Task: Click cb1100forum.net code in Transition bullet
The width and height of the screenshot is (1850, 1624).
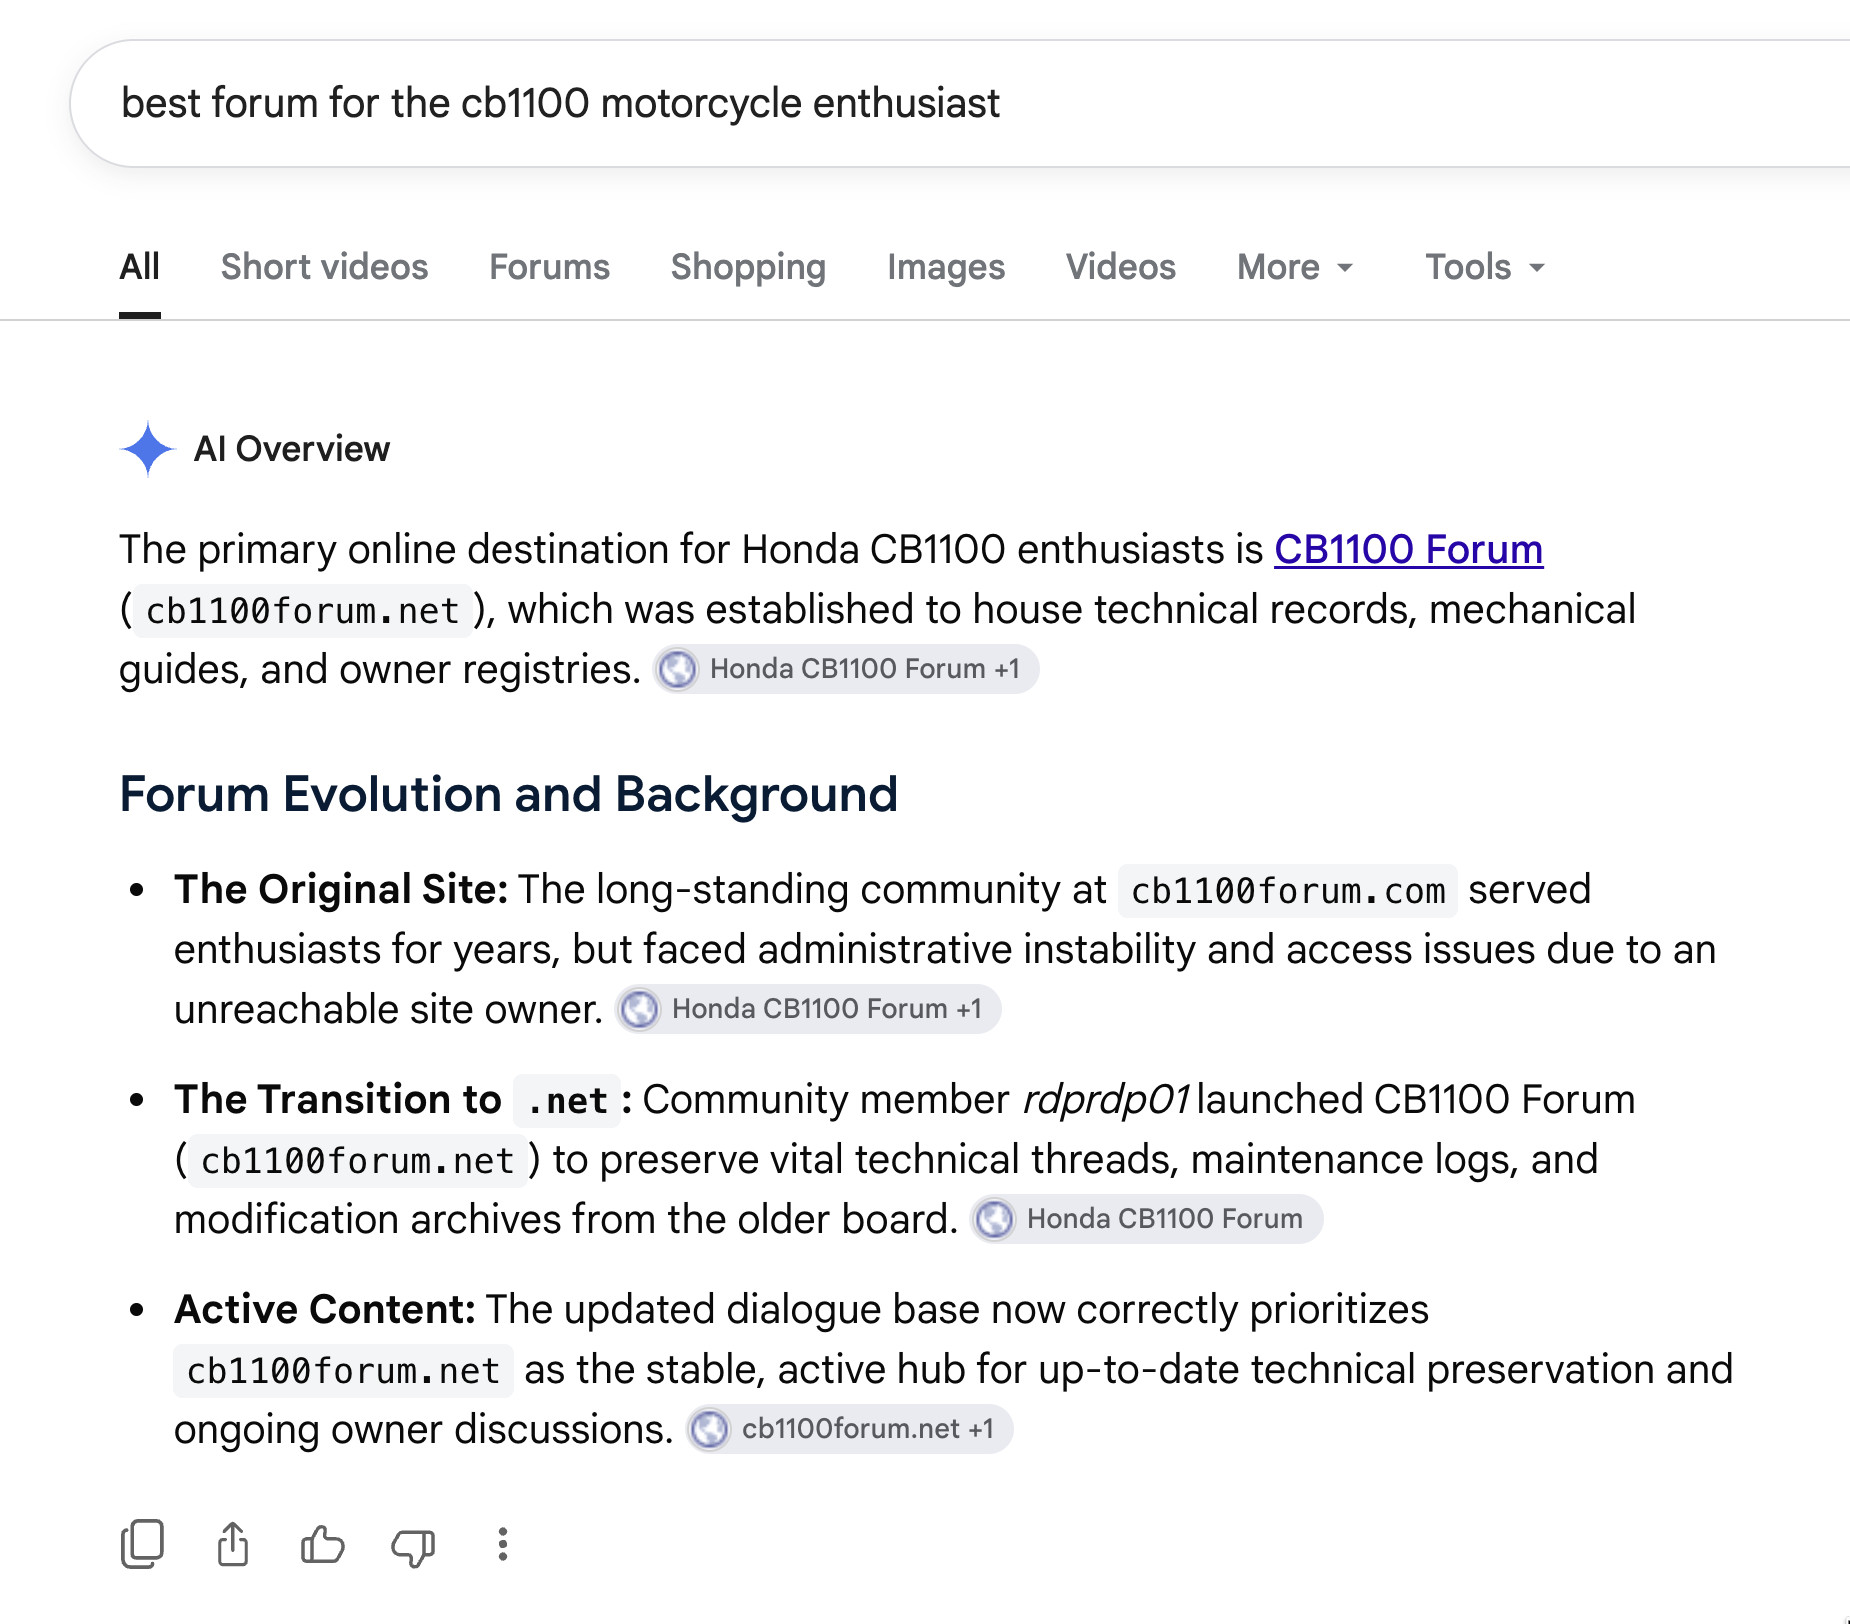Action: tap(357, 1160)
